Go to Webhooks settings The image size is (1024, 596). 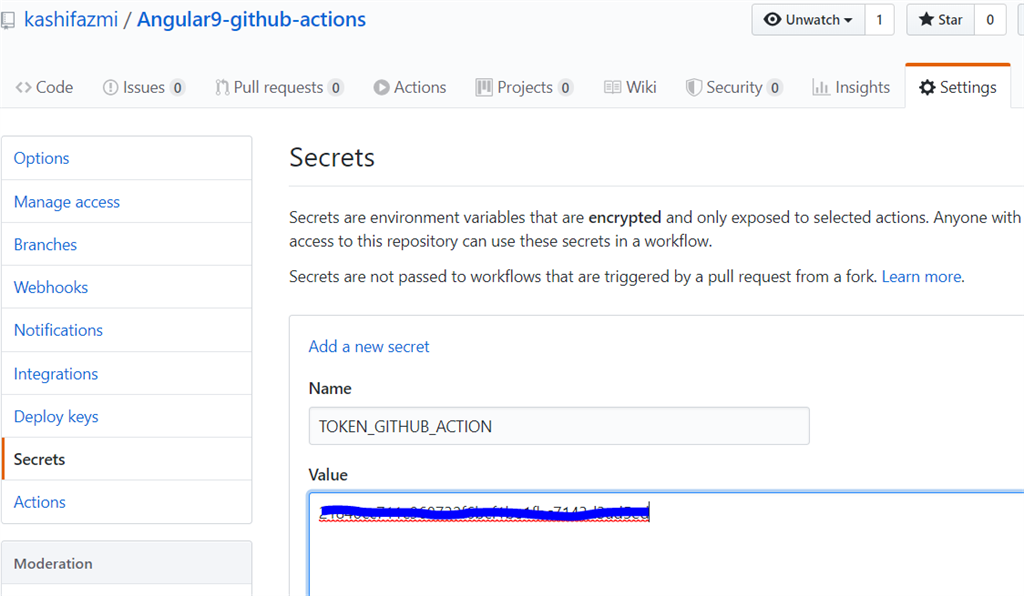[51, 288]
